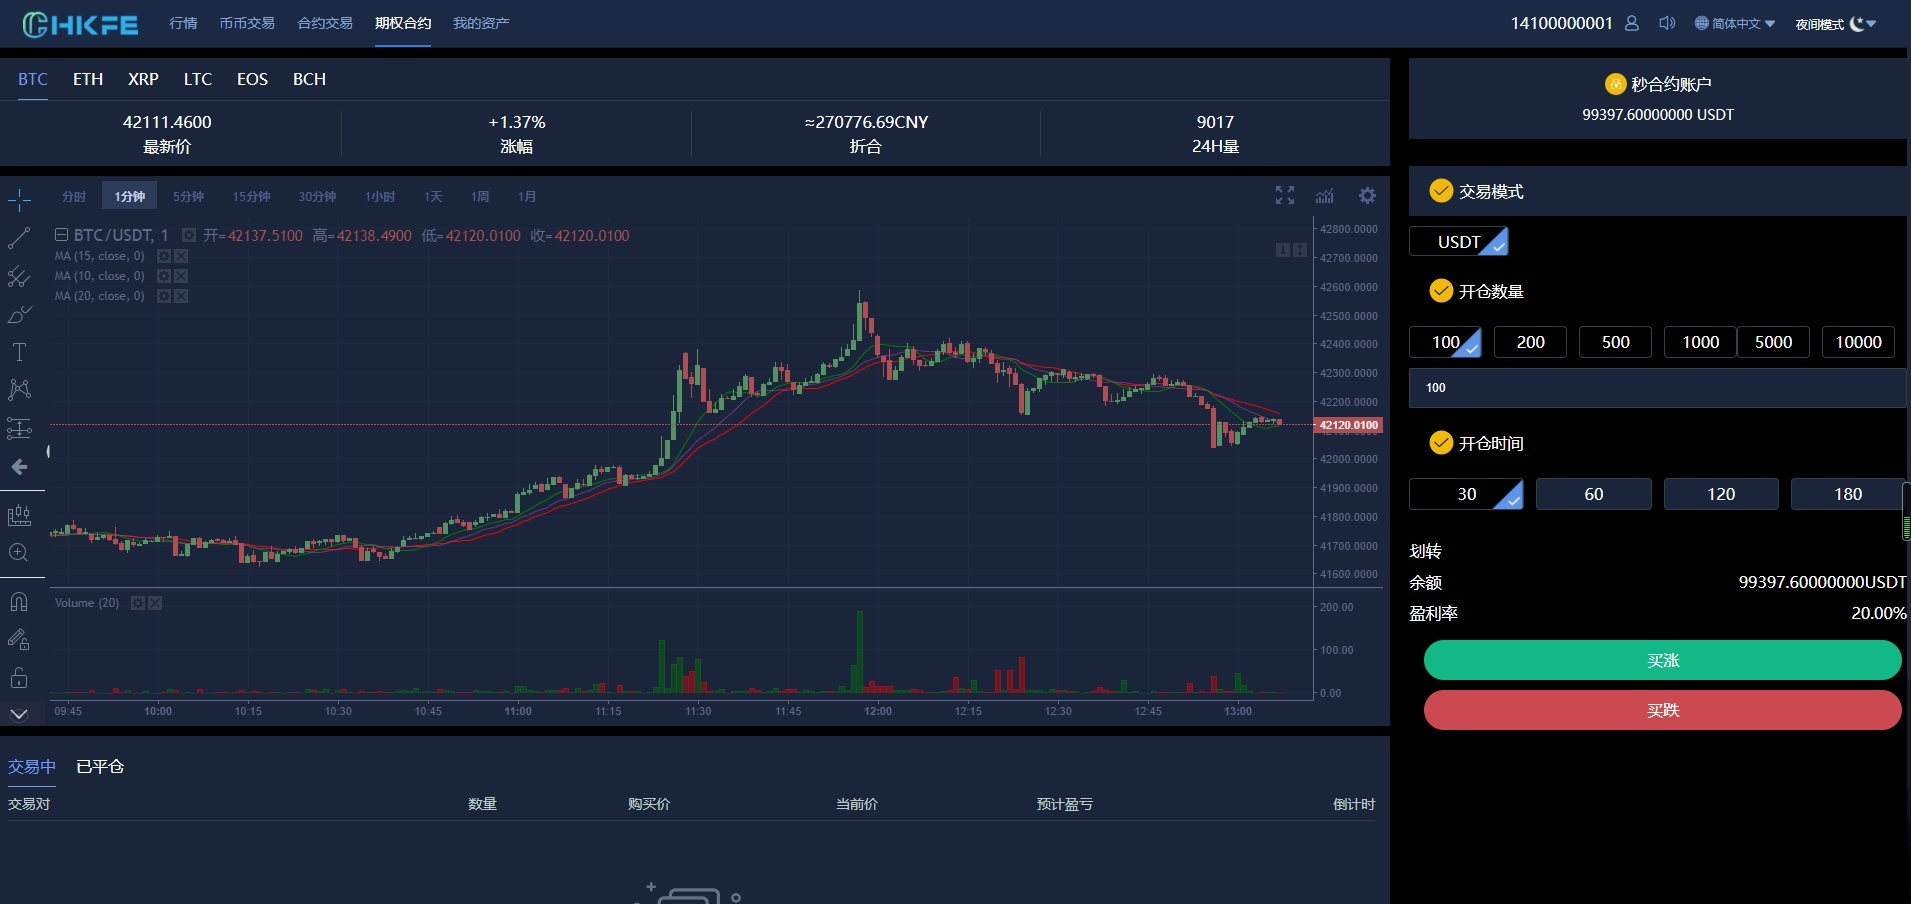1911x904 pixels.
Task: Select the text annotation tool
Action: coord(18,354)
